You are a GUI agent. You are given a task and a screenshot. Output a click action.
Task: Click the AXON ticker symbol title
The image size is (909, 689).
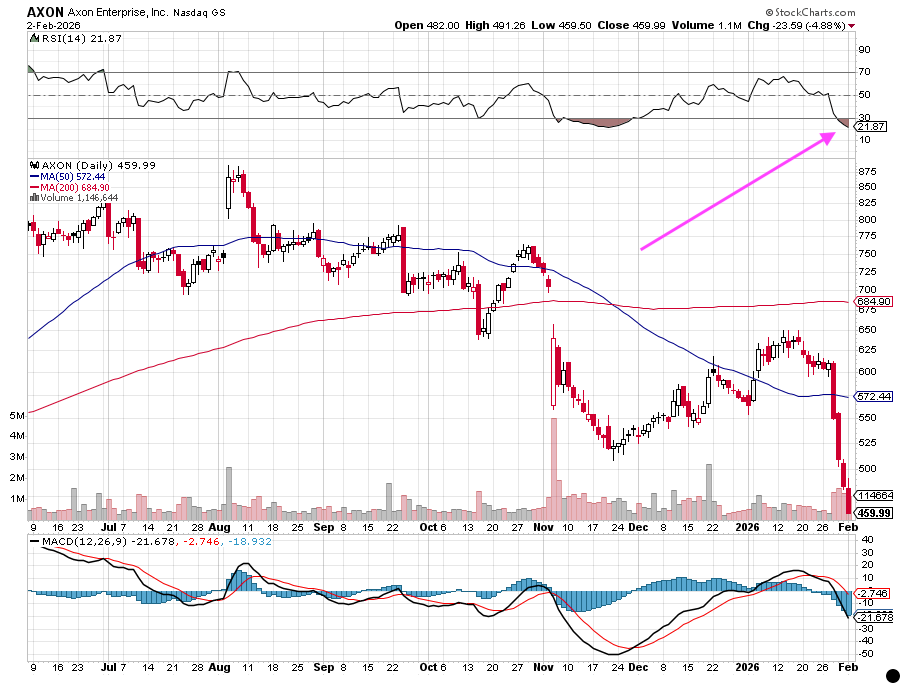(x=46, y=12)
